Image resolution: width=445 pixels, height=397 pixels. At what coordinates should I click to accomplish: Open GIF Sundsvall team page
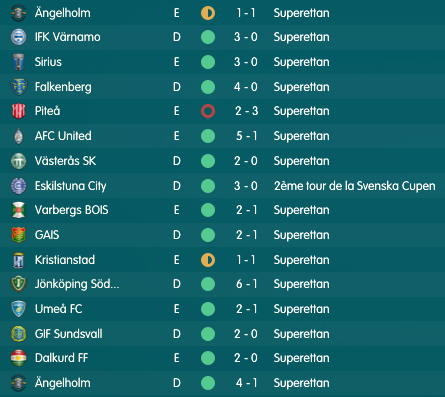tap(68, 334)
